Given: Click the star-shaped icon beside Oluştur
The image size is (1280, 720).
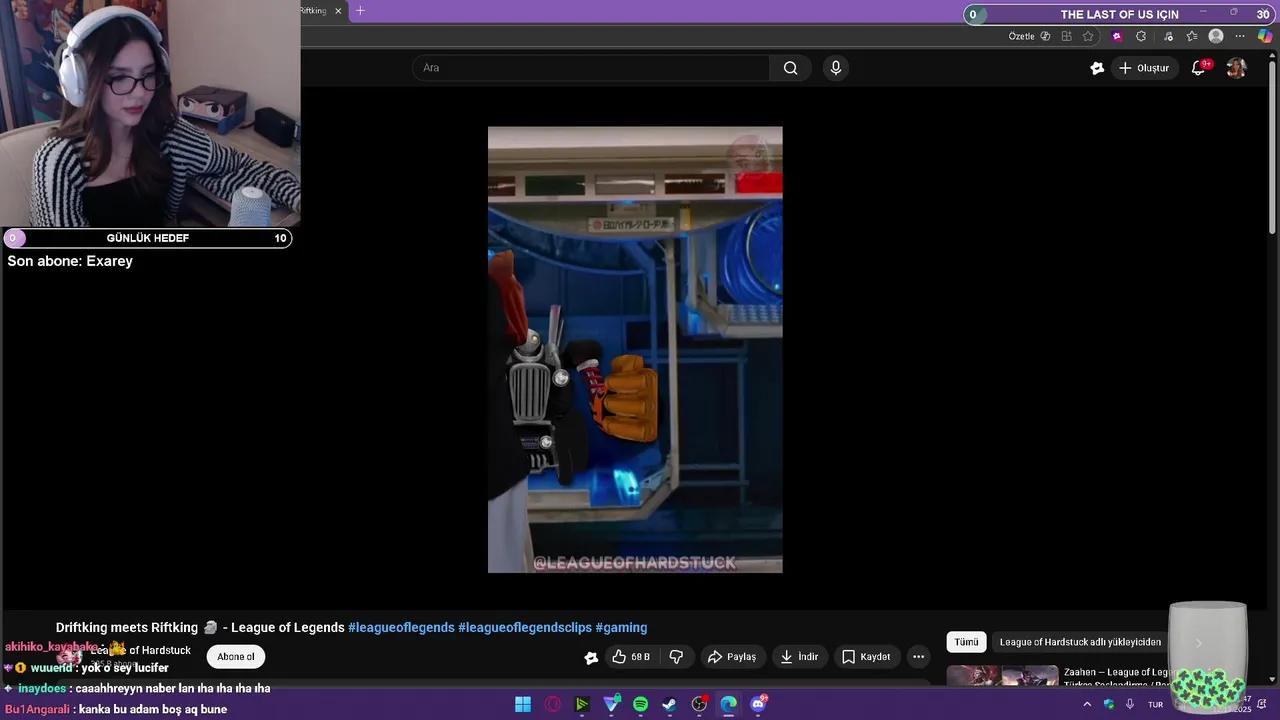Looking at the screenshot, I should pyautogui.click(x=1097, y=68).
